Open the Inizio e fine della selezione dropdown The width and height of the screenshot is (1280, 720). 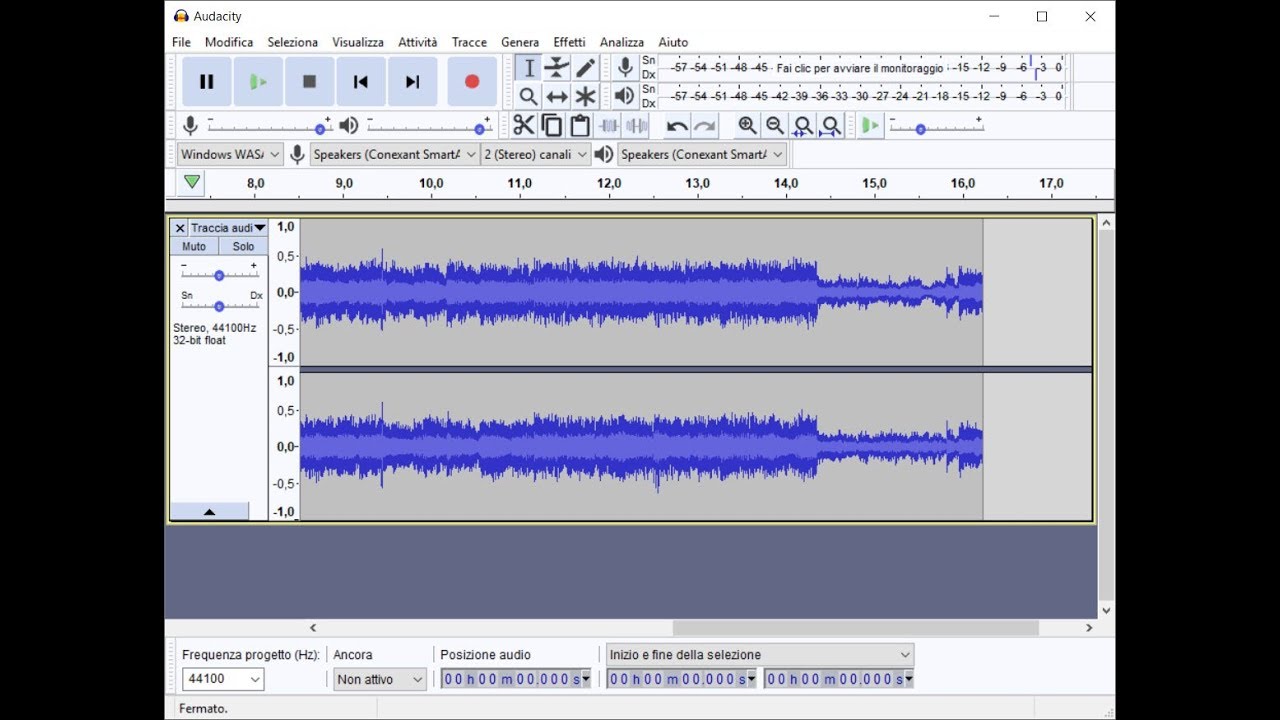[x=760, y=655]
